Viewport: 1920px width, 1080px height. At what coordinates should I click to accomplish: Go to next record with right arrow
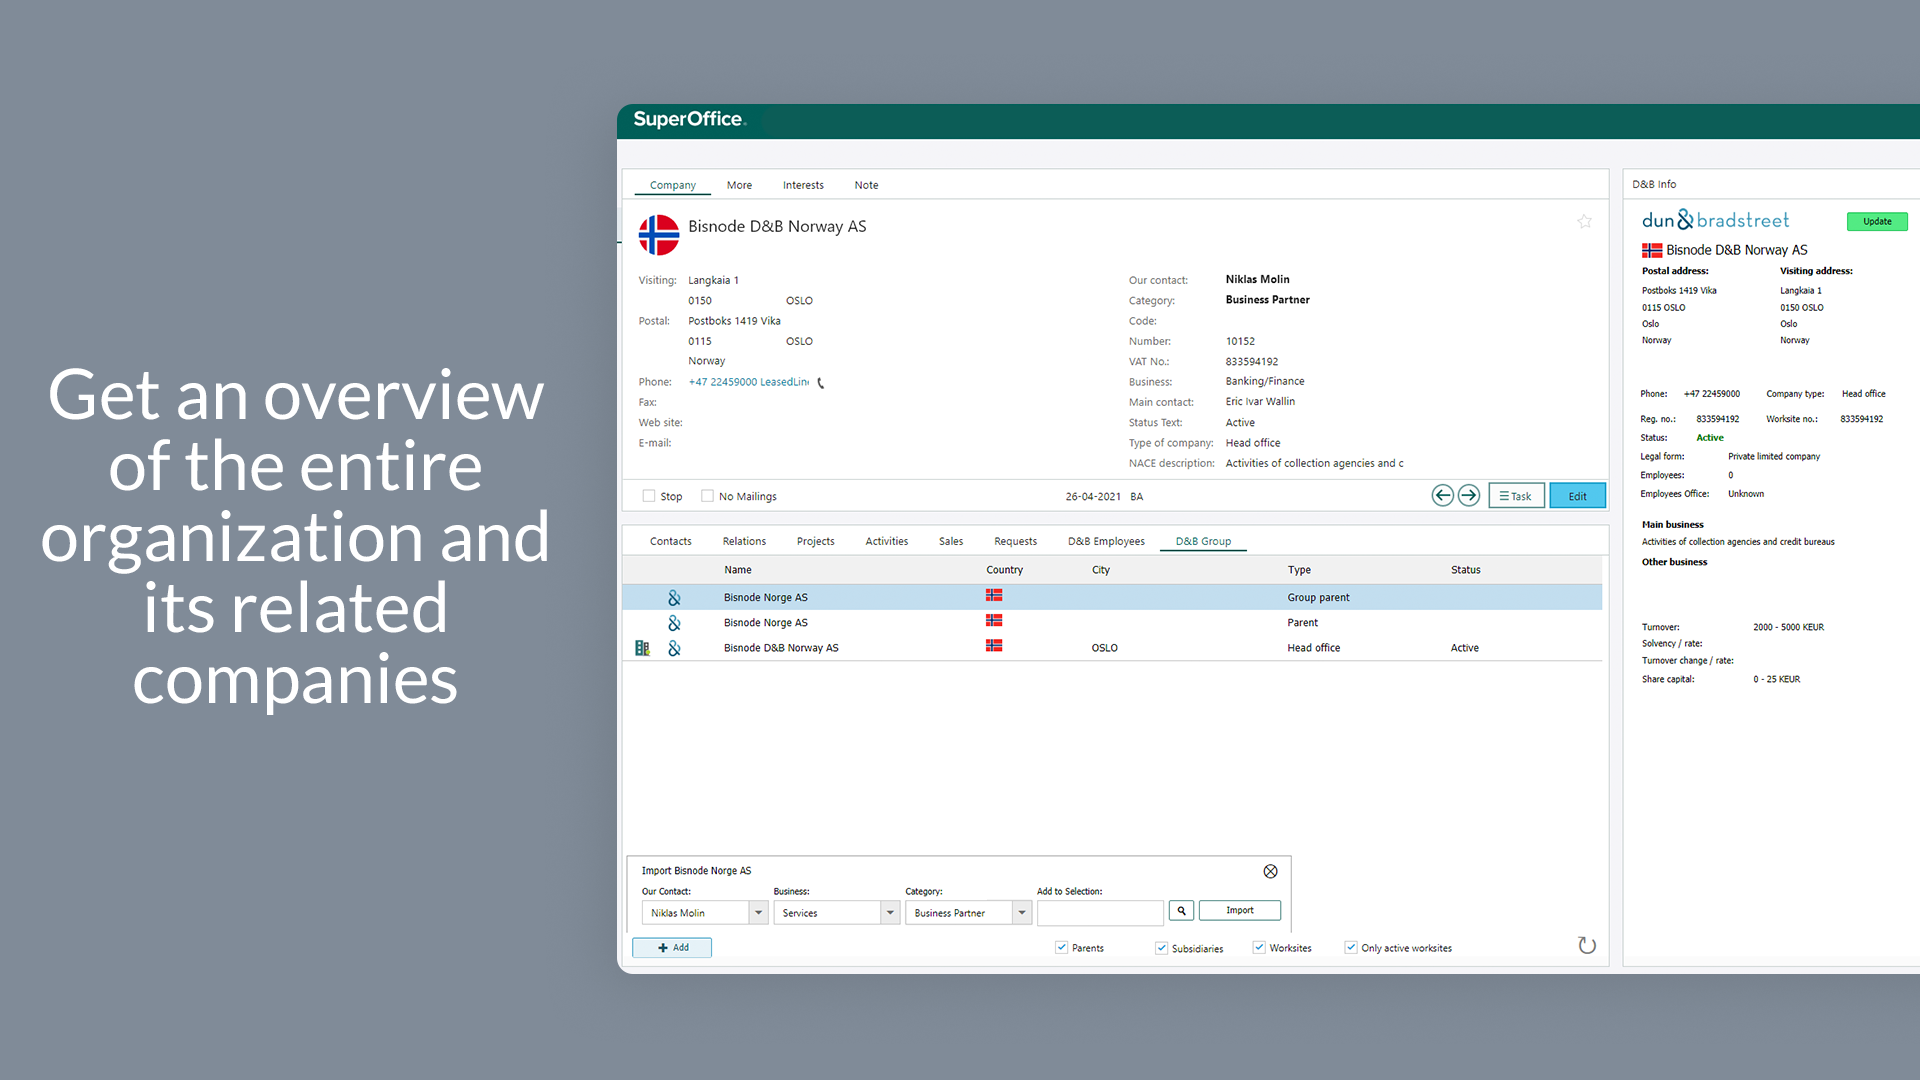1469,496
